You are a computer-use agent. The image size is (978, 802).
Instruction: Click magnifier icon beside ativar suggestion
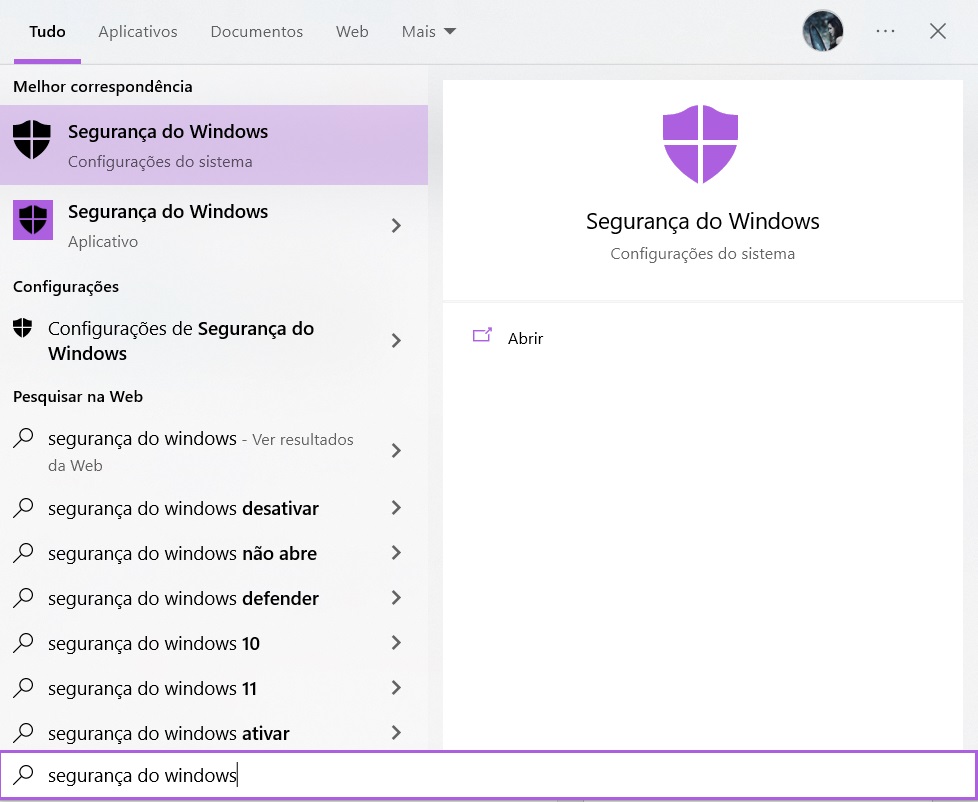[23, 732]
